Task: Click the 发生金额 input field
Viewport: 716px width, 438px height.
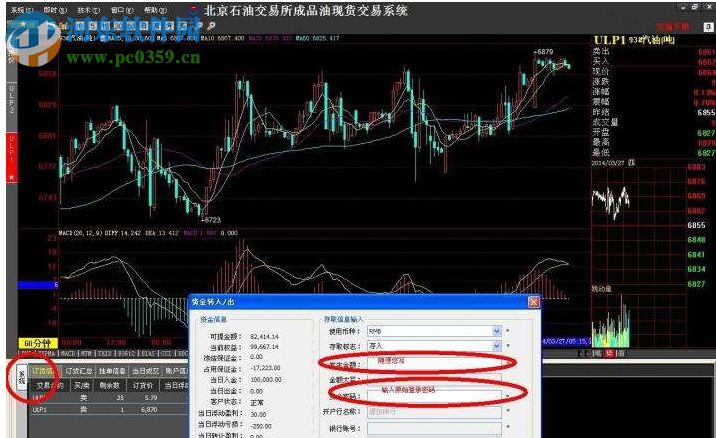Action: click(434, 364)
